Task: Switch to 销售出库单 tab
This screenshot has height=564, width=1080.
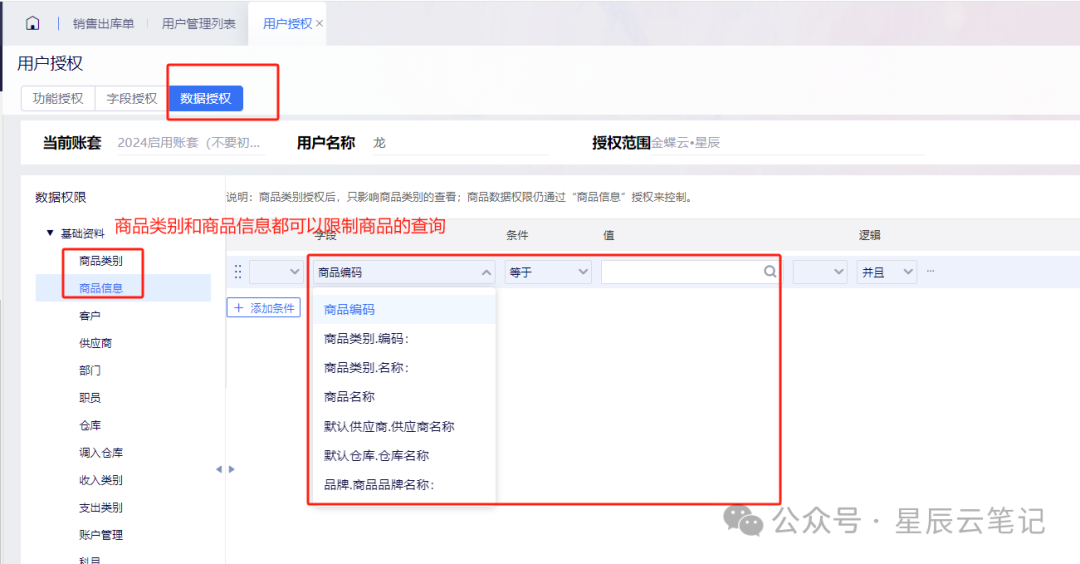Action: [x=103, y=23]
